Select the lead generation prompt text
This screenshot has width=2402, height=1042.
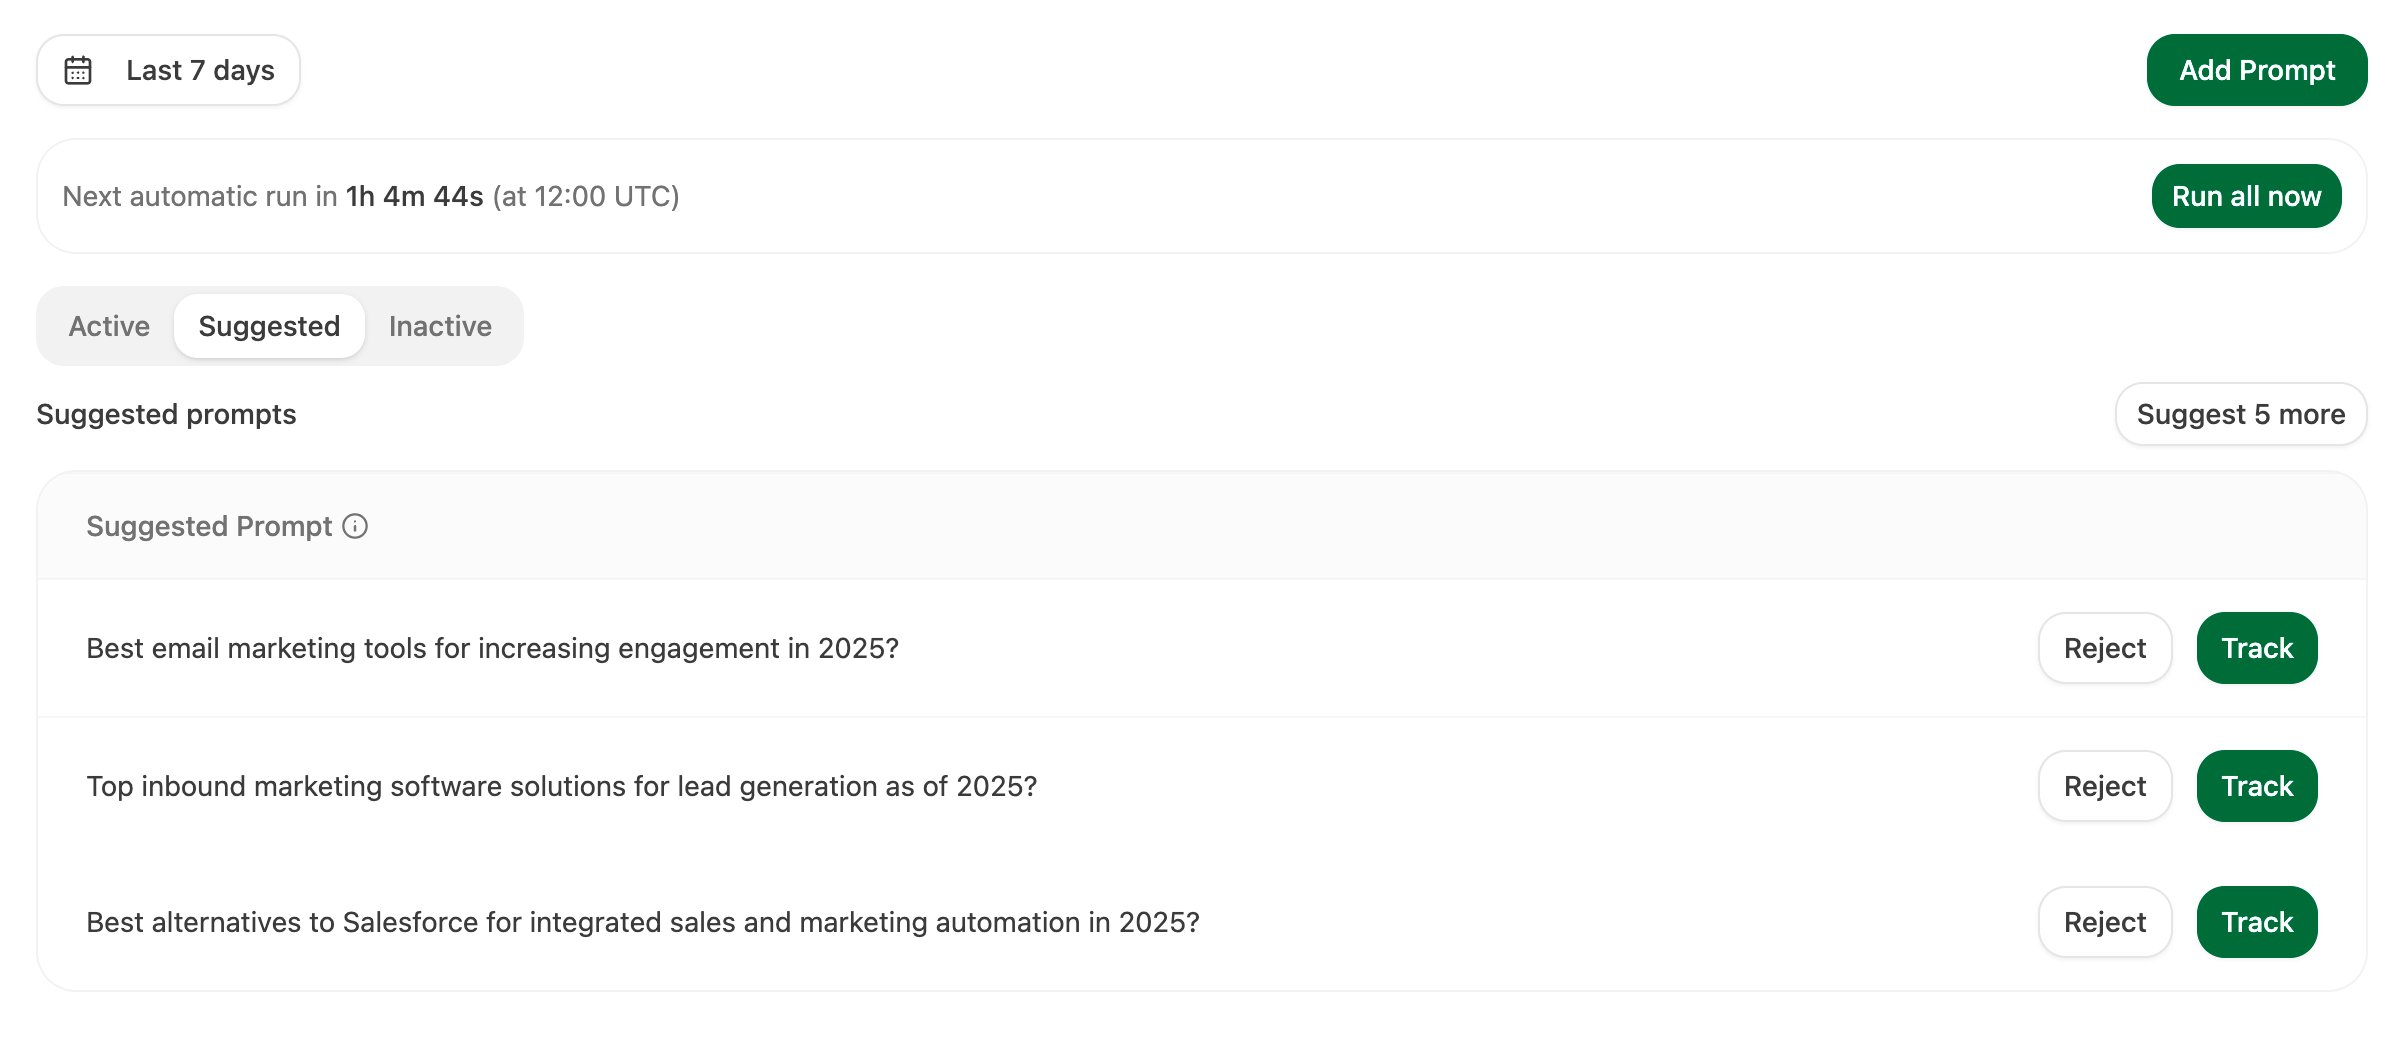(x=561, y=786)
